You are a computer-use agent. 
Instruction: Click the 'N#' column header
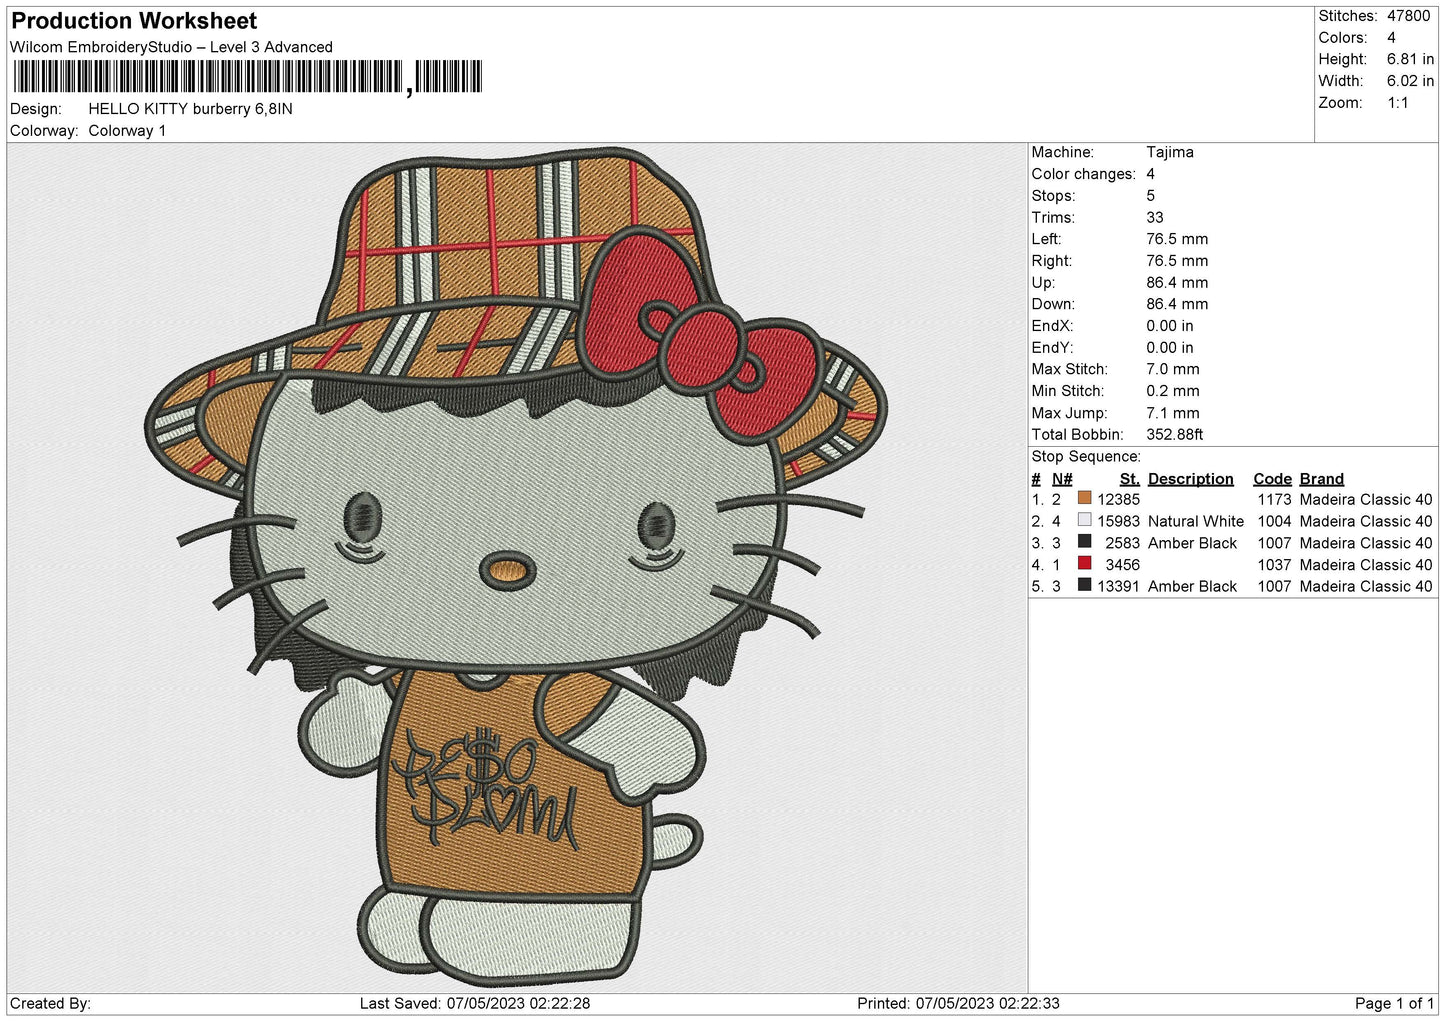pos(1062,479)
